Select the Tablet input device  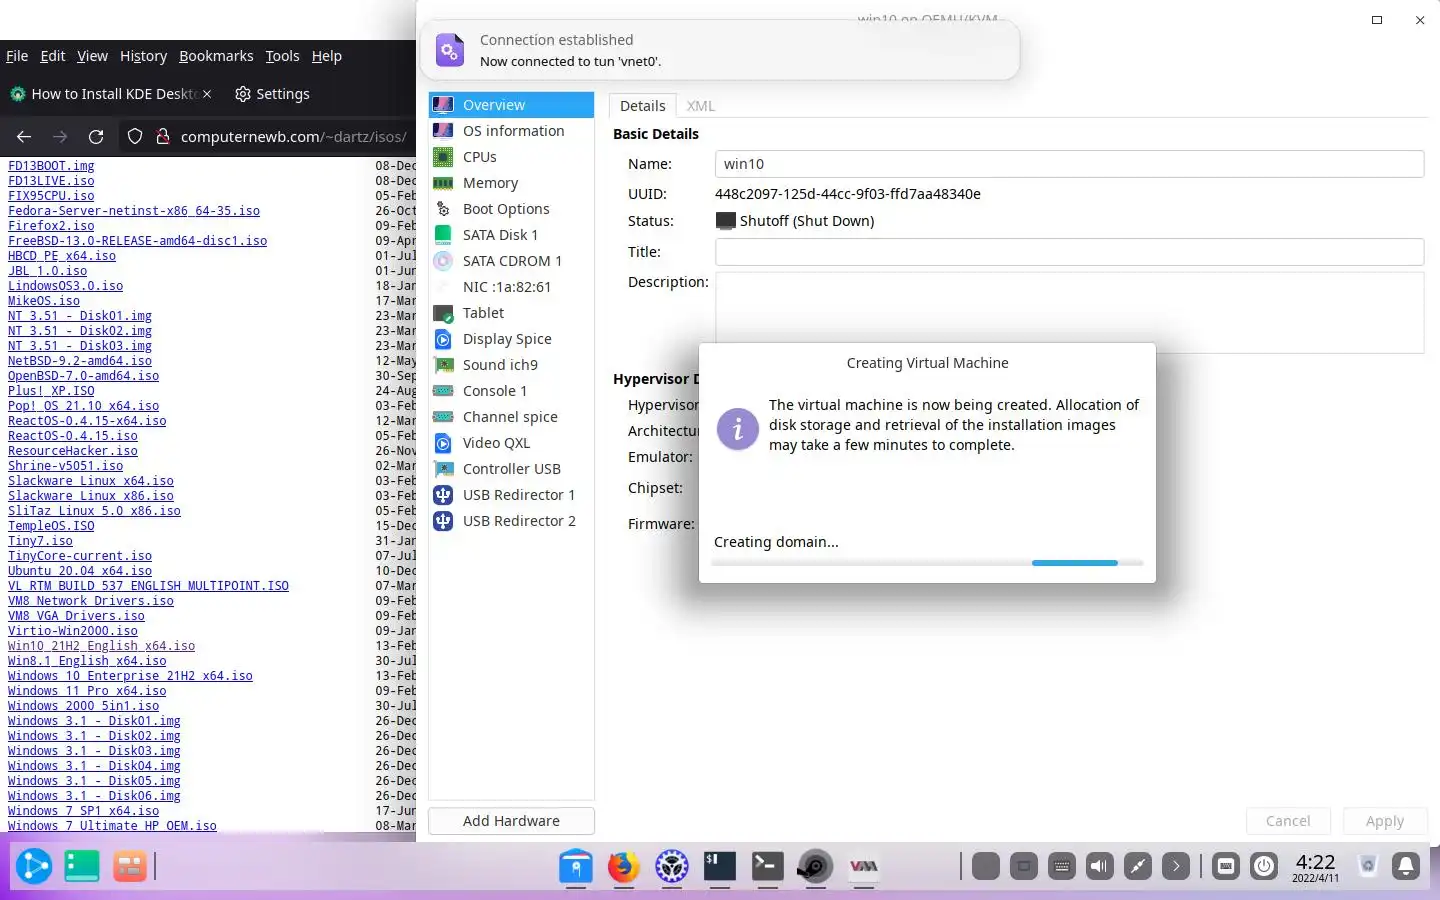(x=511, y=313)
